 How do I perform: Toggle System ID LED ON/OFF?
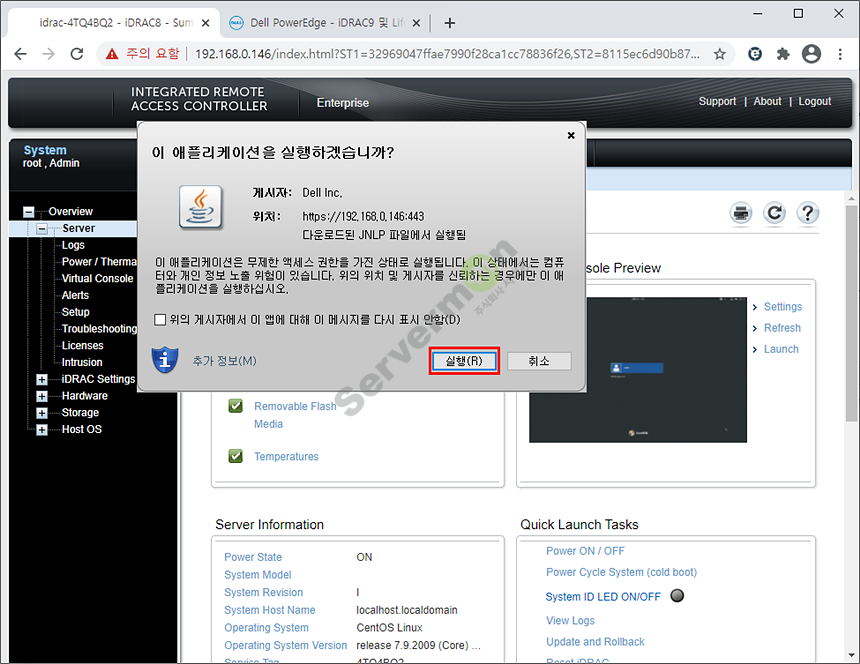tap(603, 597)
